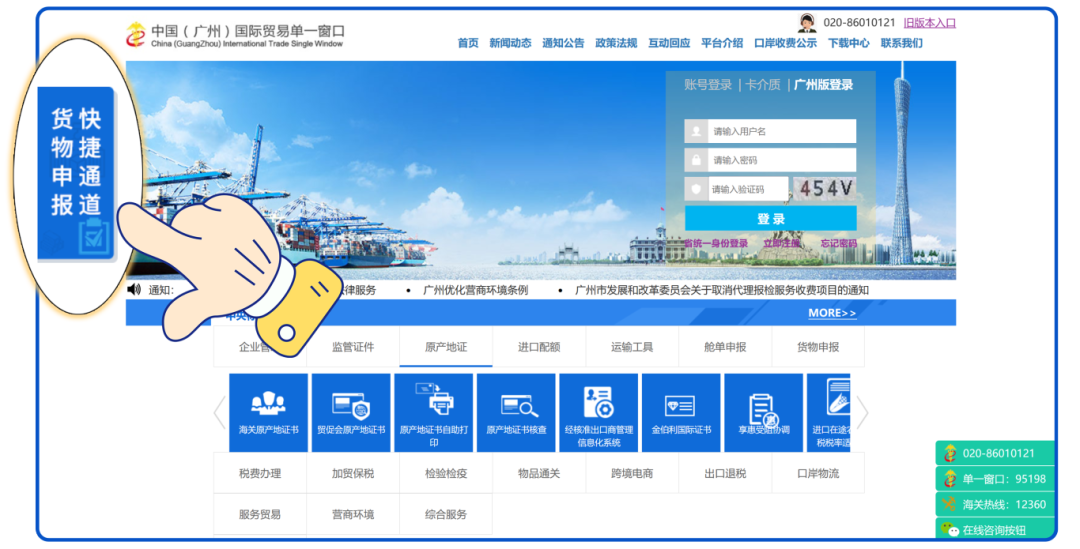This screenshot has width=1080, height=549.
Task: Open 口岸收费公示 in top navigation
Action: pyautogui.click(x=786, y=43)
